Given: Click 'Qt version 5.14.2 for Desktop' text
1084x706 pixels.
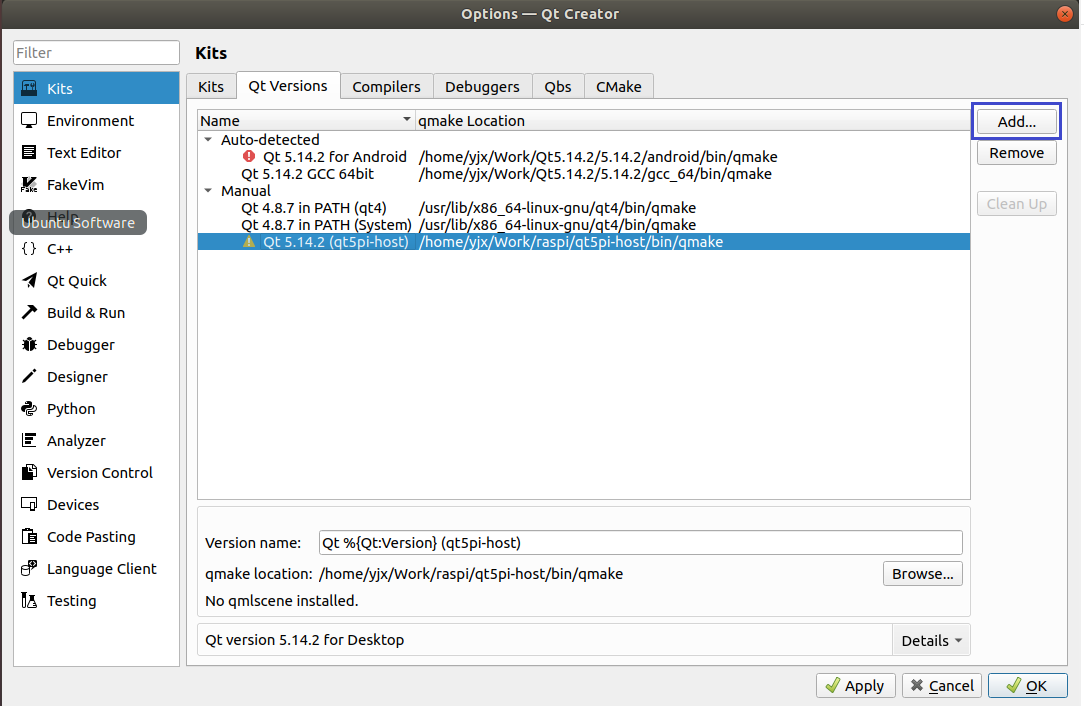Looking at the screenshot, I should pyautogui.click(x=305, y=640).
